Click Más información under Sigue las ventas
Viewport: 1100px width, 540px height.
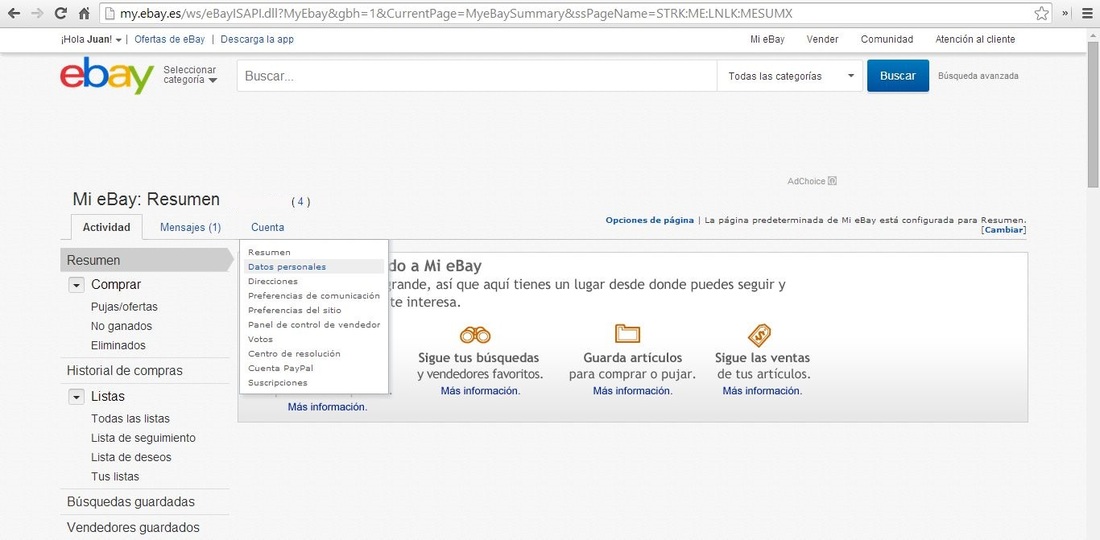(763, 391)
